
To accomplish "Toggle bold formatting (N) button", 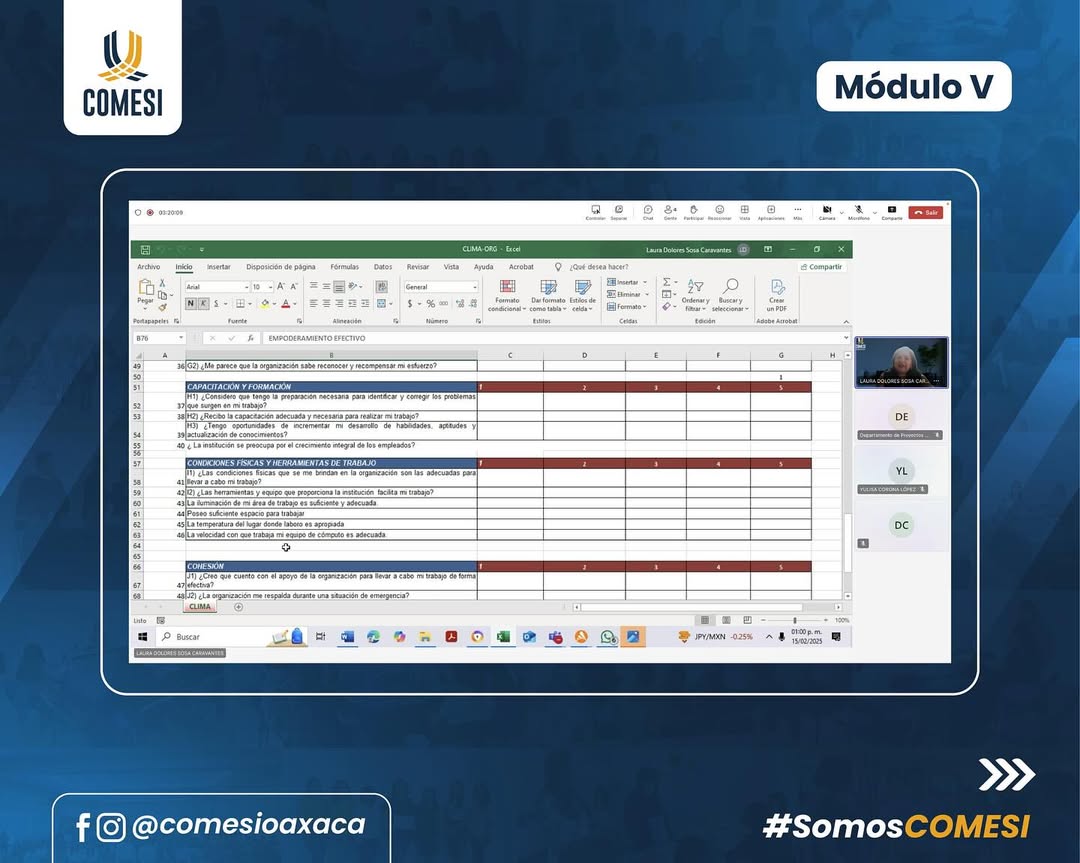I will (x=189, y=303).
